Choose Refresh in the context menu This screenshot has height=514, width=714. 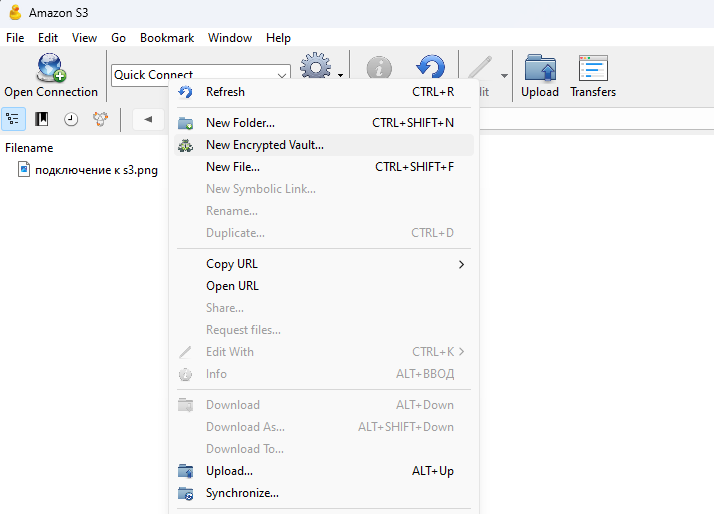tap(225, 92)
